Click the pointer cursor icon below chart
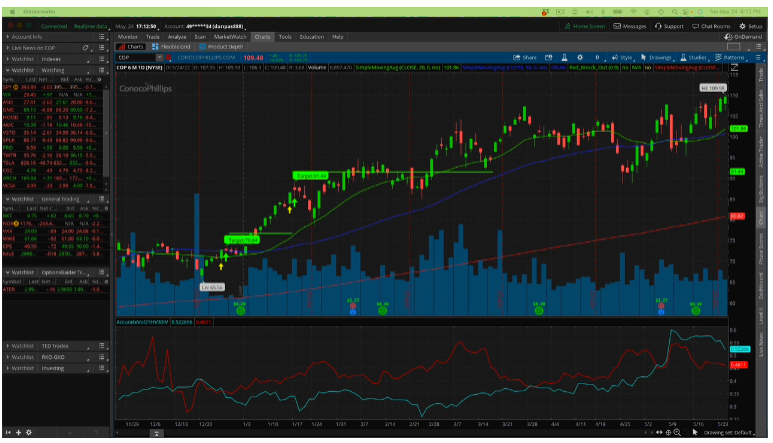The image size is (773, 443). pos(695,432)
